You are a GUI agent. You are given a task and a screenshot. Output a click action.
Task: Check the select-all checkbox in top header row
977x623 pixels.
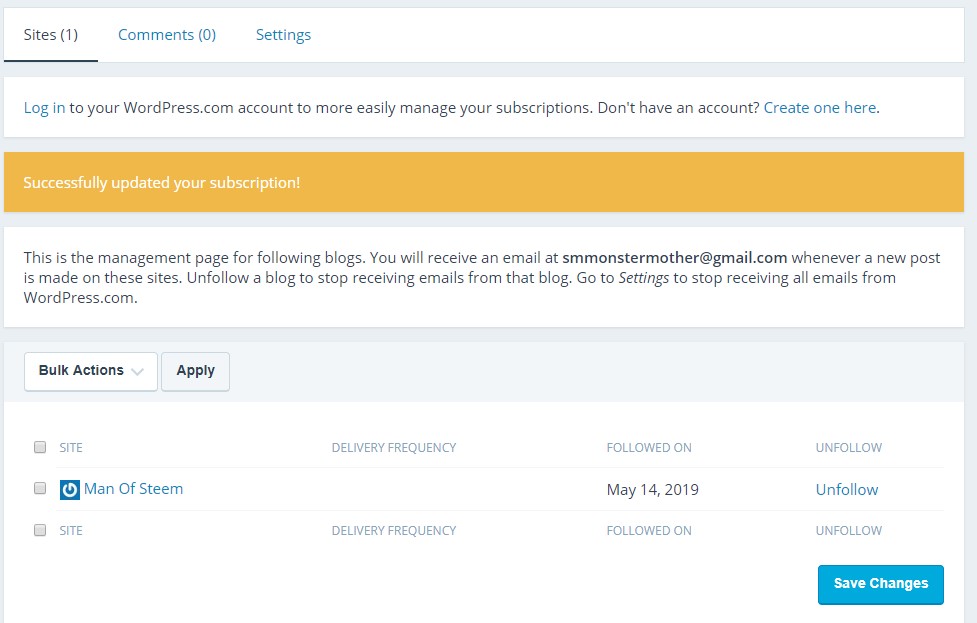[40, 447]
